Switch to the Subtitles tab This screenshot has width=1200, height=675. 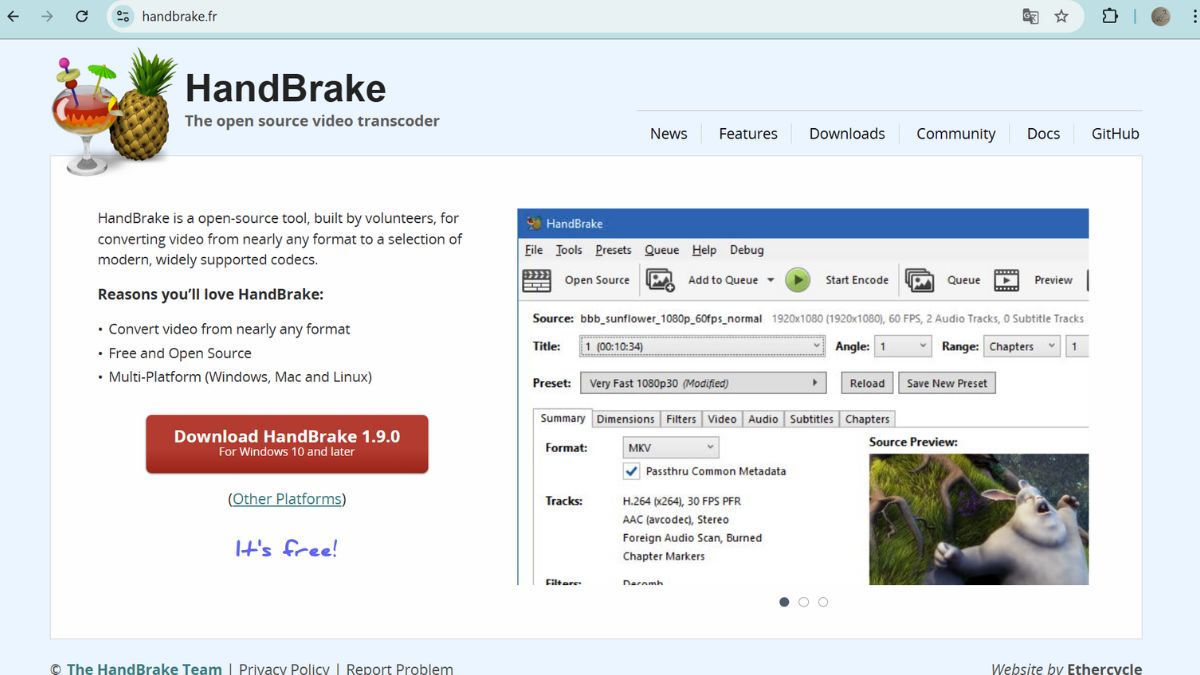[x=811, y=419]
